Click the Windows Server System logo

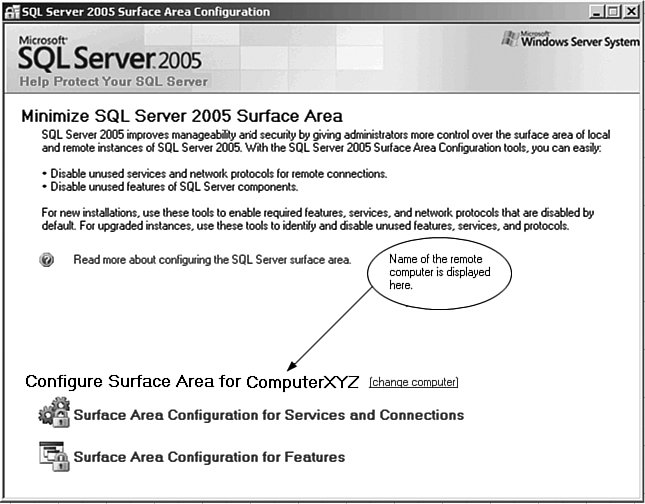(571, 39)
